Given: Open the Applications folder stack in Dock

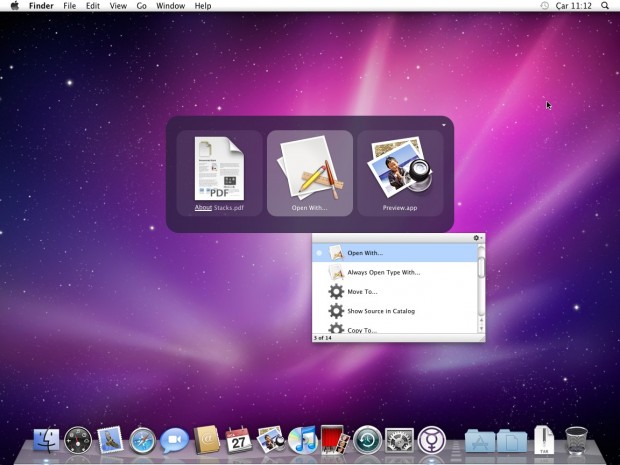Looking at the screenshot, I should tap(480, 440).
